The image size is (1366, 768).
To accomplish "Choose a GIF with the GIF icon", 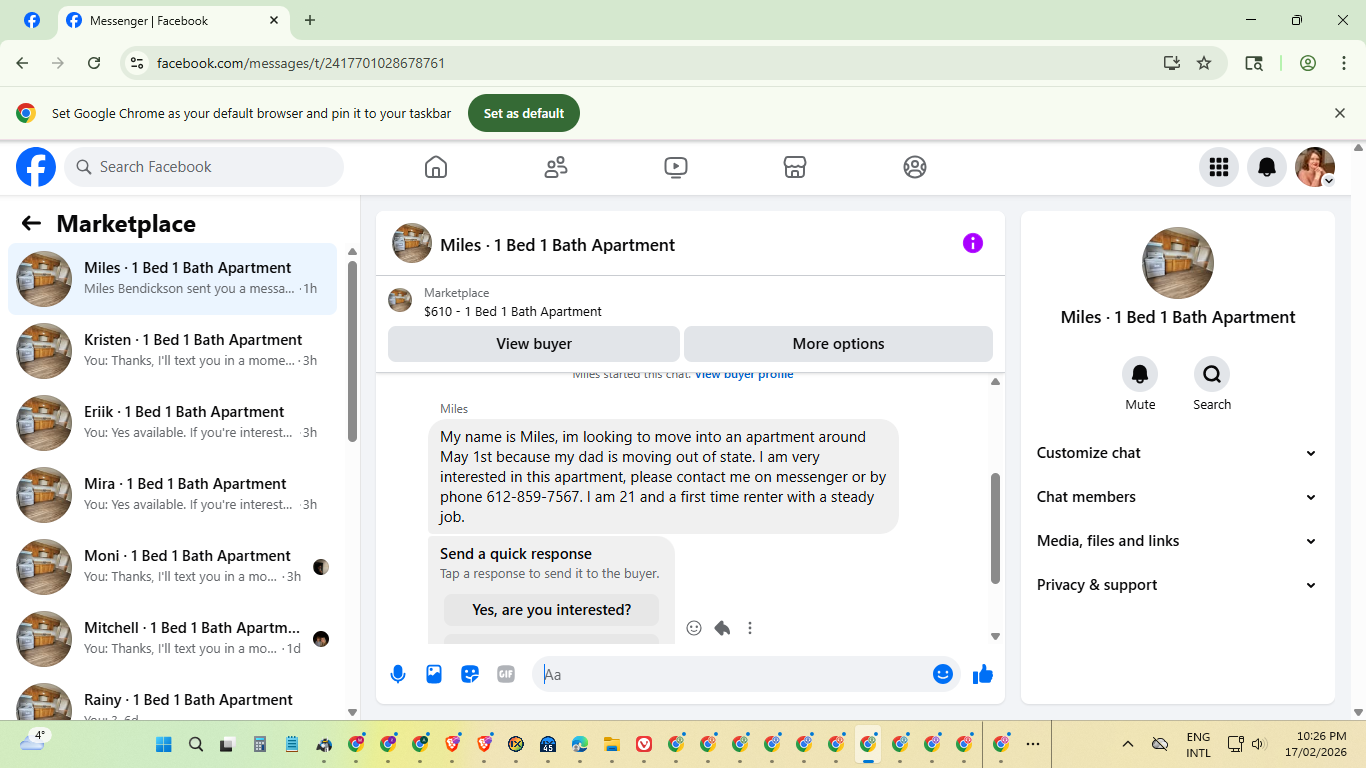I will (506, 674).
